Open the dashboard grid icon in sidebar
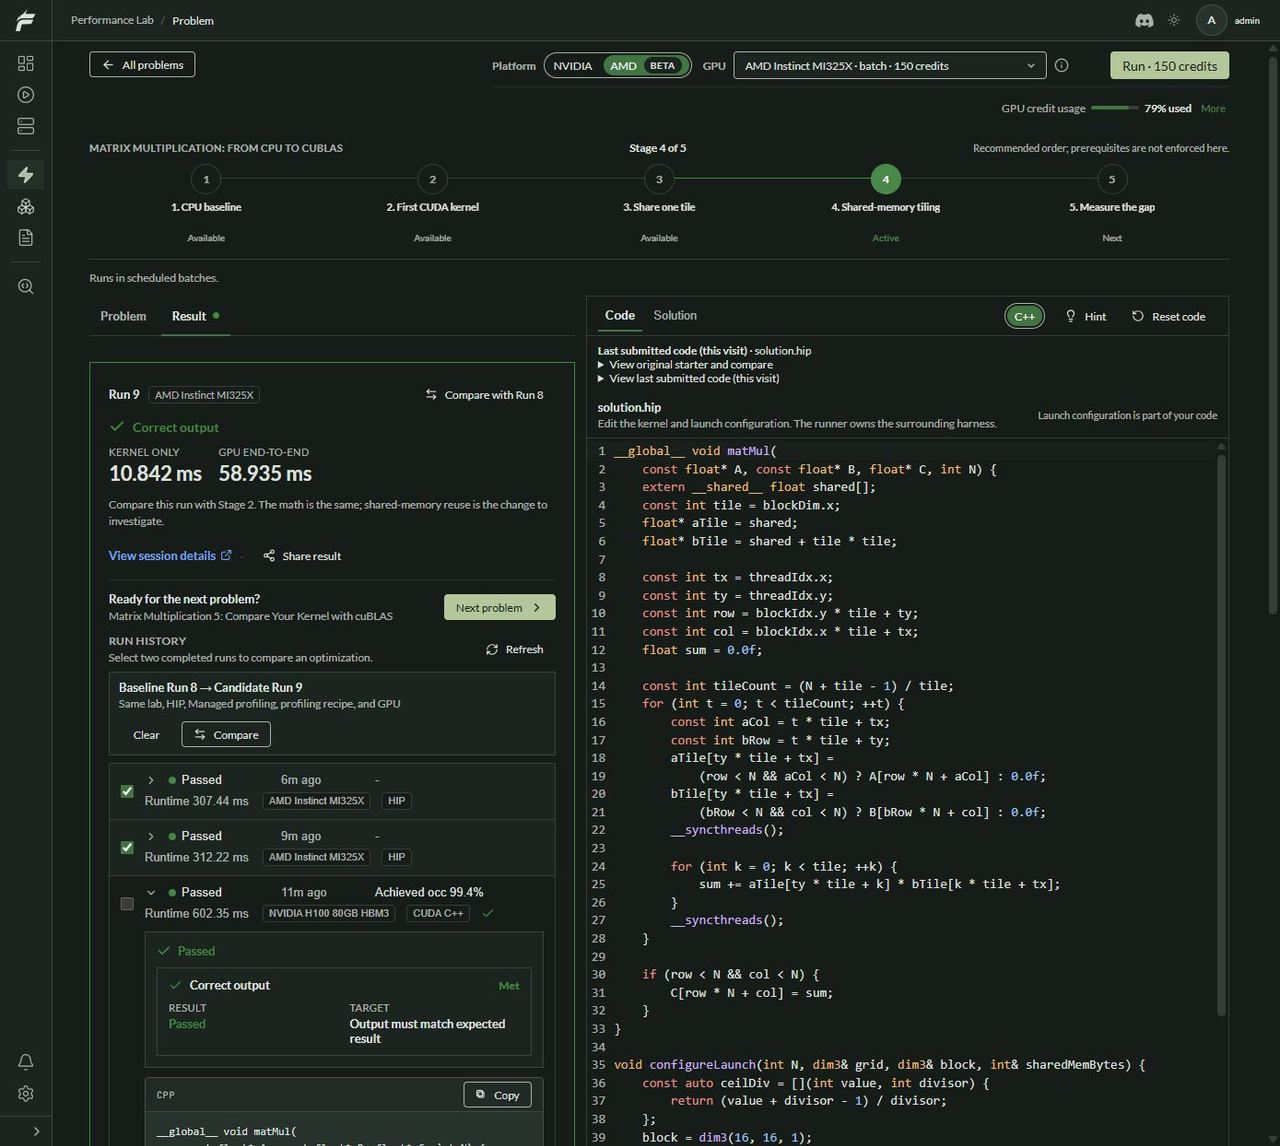Viewport: 1280px width, 1146px height. [26, 63]
